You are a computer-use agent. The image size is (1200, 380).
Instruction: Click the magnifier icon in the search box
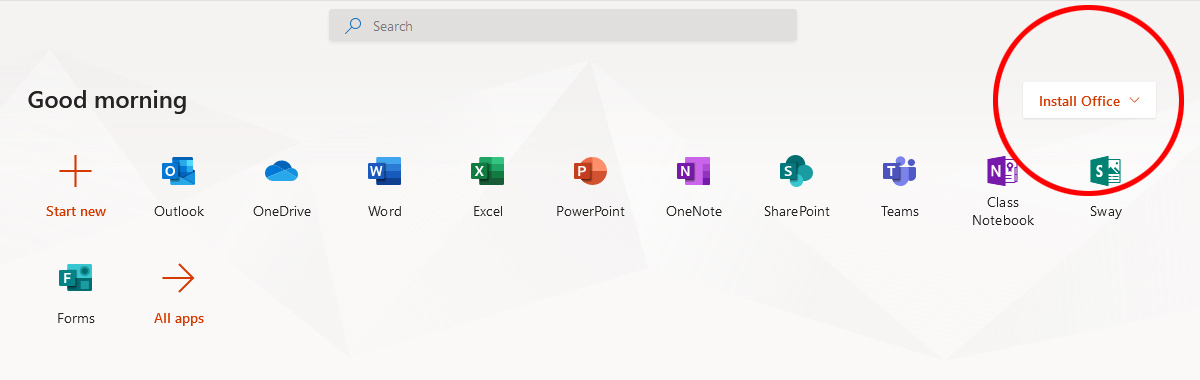pyautogui.click(x=353, y=26)
